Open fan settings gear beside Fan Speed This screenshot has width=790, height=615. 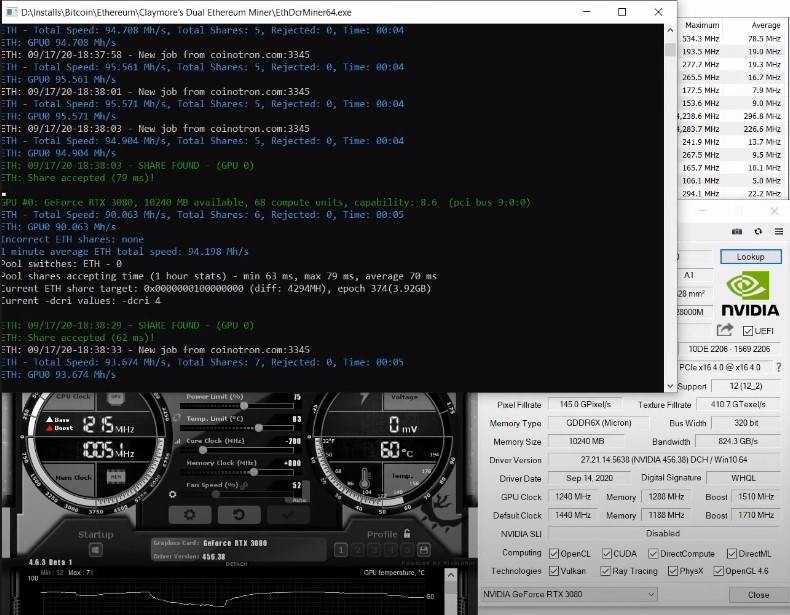pyautogui.click(x=173, y=494)
